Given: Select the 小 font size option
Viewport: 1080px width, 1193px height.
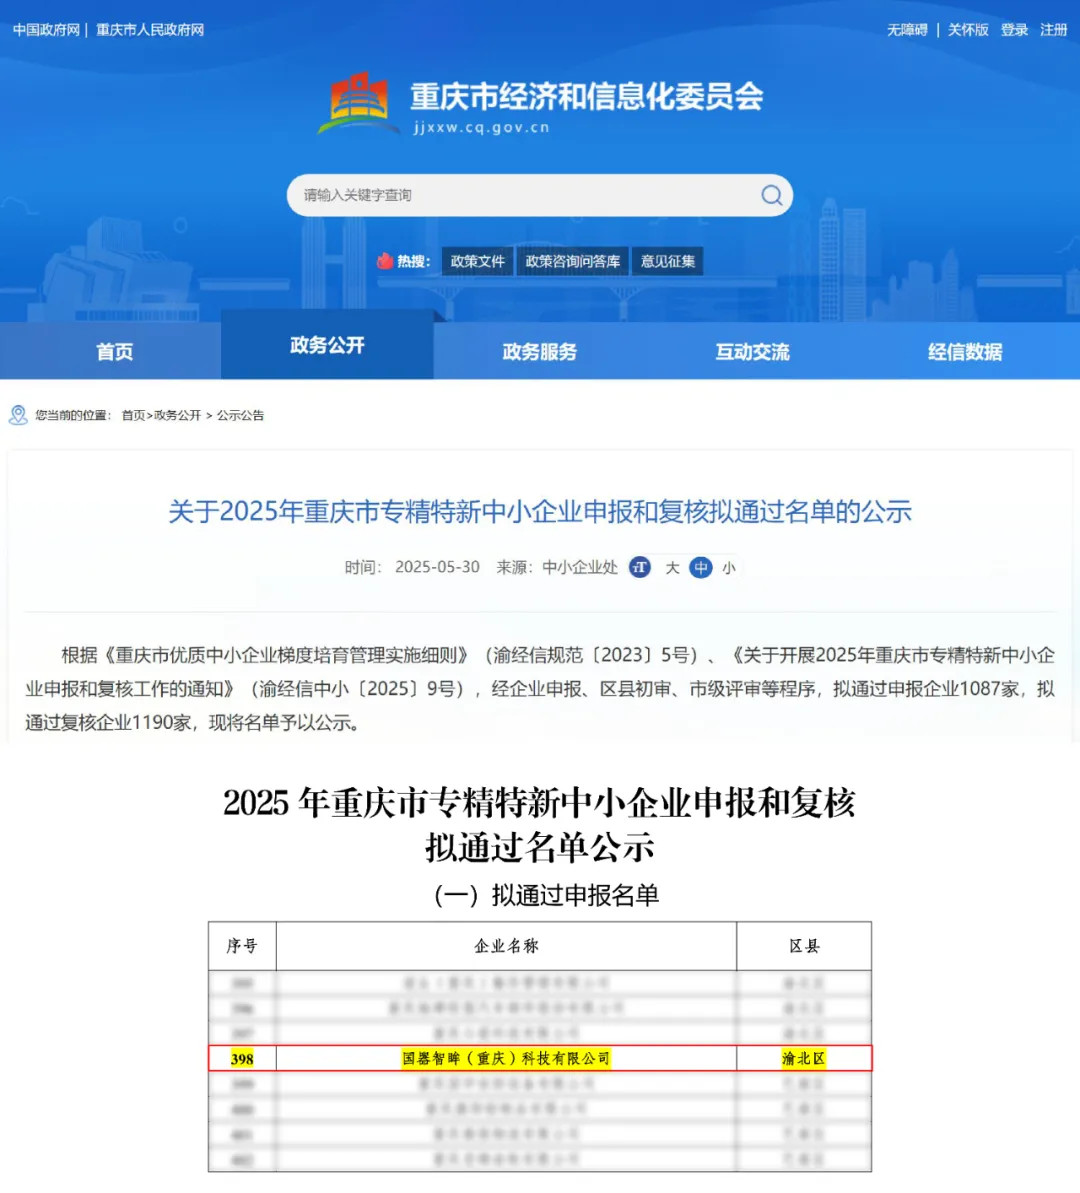Looking at the screenshot, I should pos(728,568).
